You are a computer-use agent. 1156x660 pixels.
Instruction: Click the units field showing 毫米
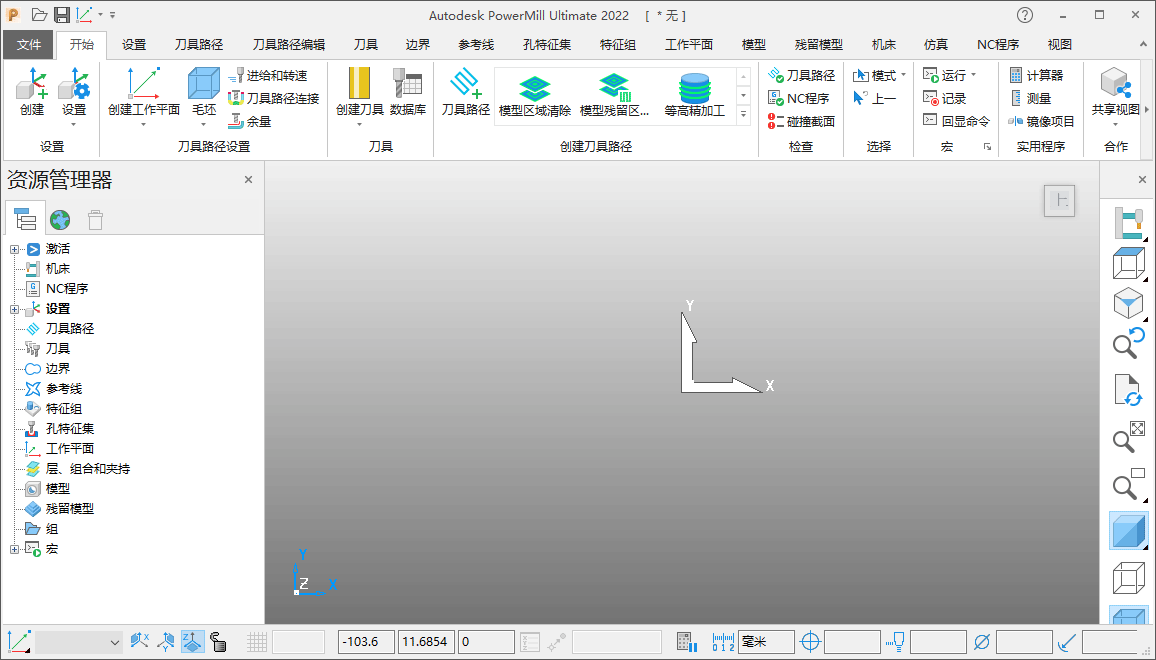(766, 642)
